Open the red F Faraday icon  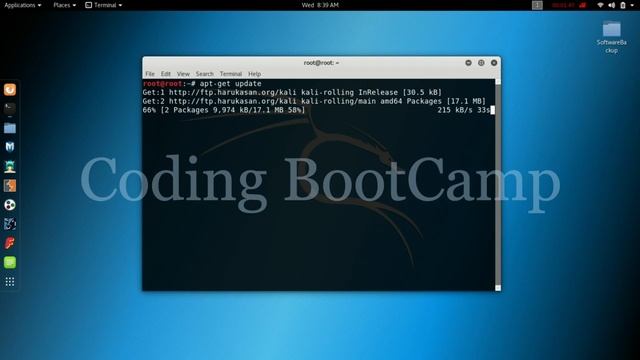pyautogui.click(x=10, y=243)
